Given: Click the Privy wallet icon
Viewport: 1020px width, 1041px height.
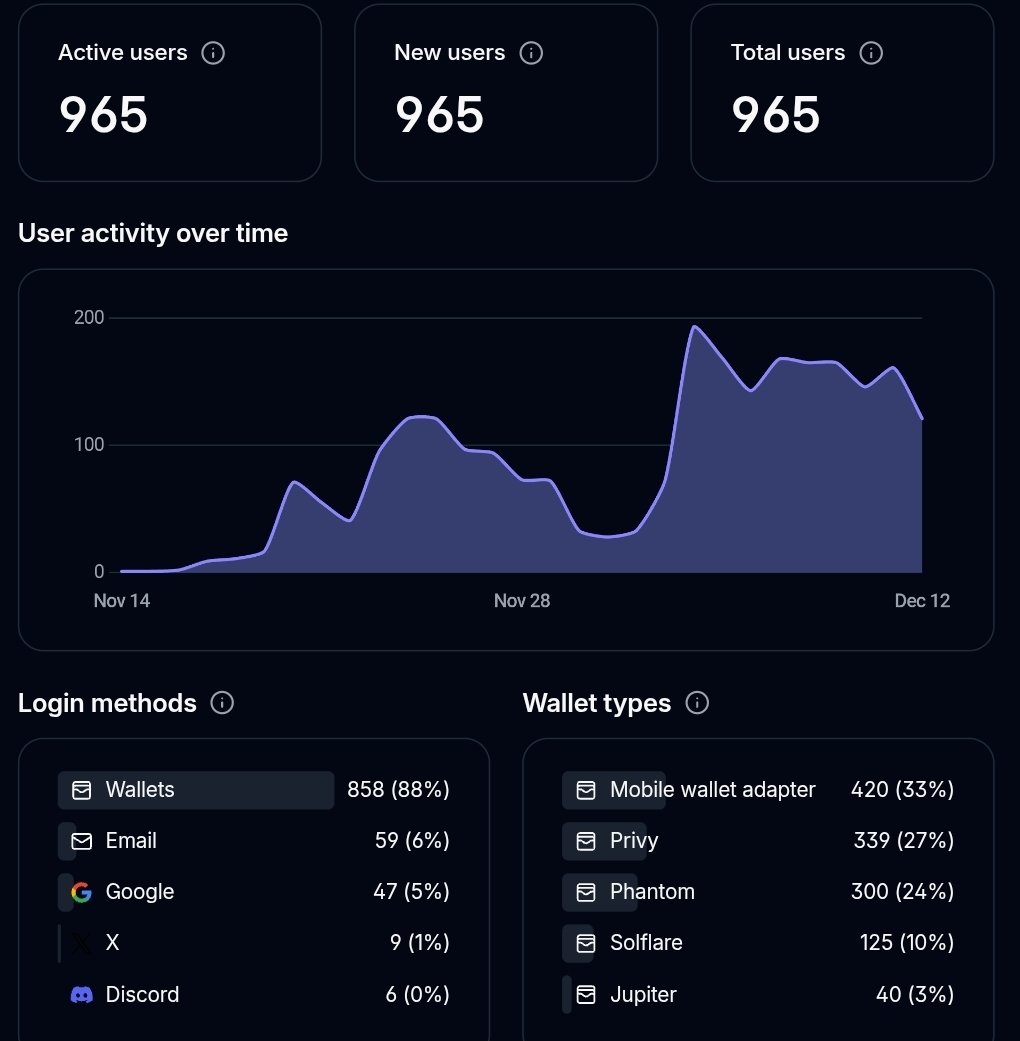Looking at the screenshot, I should 585,841.
